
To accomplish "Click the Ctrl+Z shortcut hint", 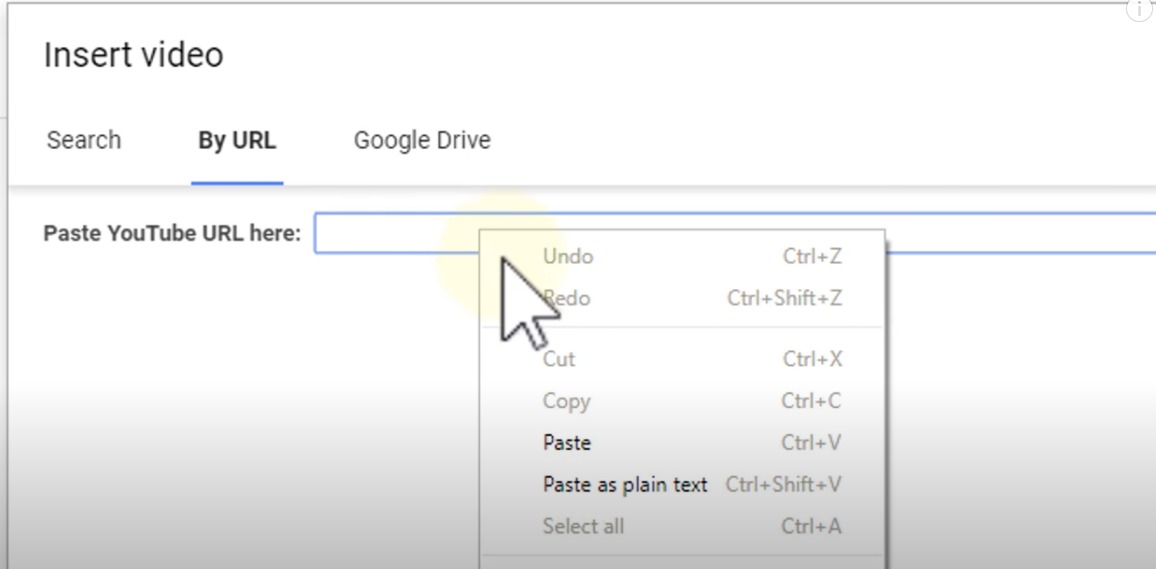I will pos(812,257).
